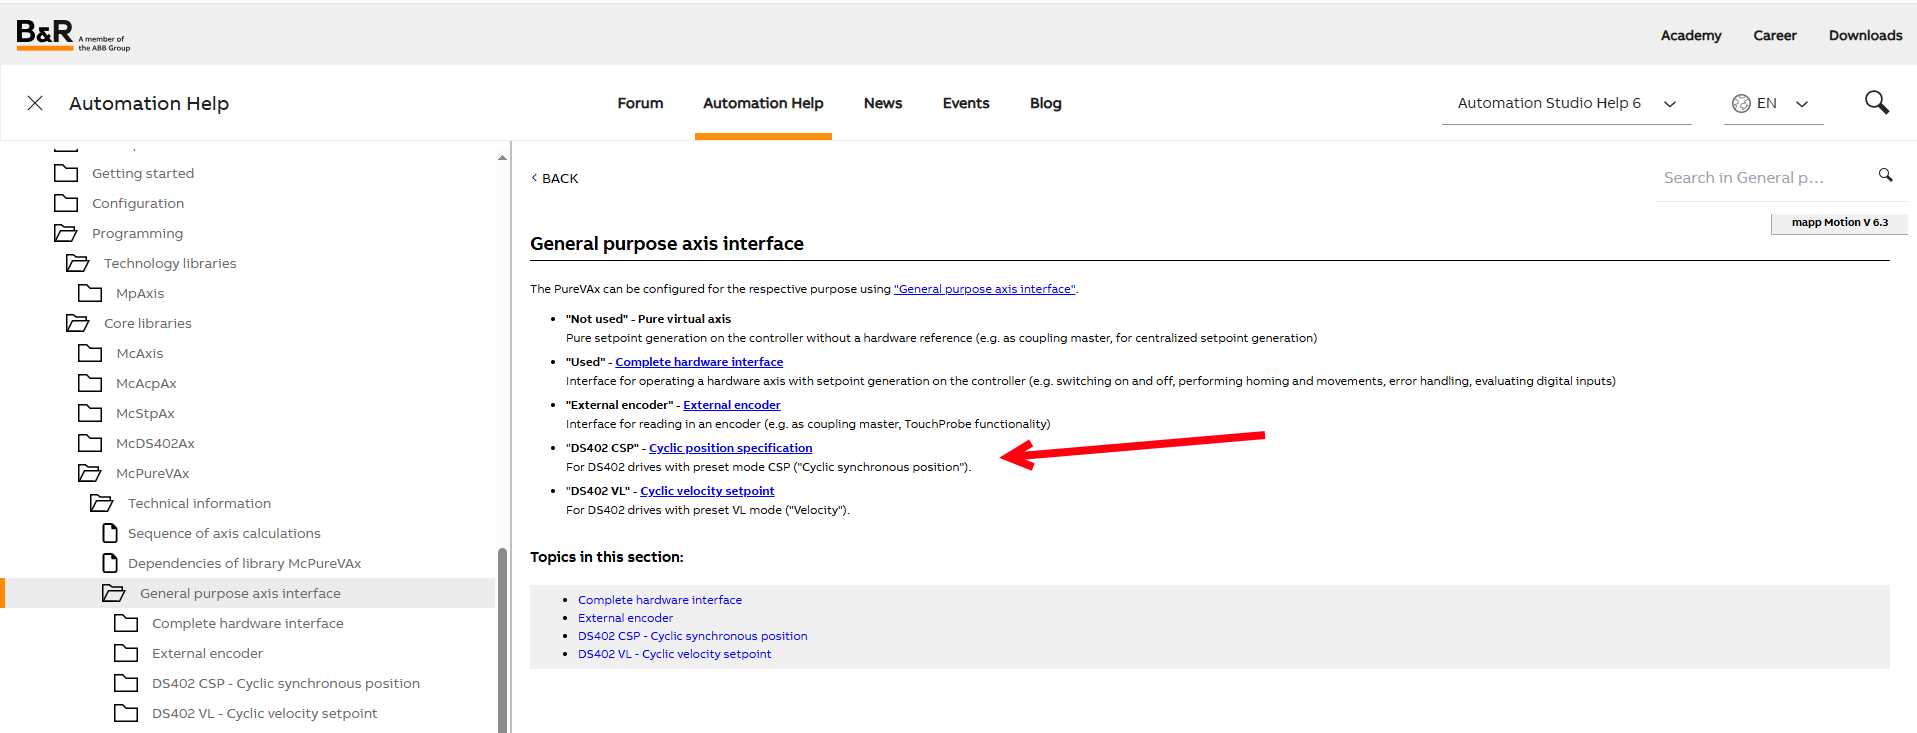Open the Blog tab
The width and height of the screenshot is (1917, 733).
(1046, 103)
